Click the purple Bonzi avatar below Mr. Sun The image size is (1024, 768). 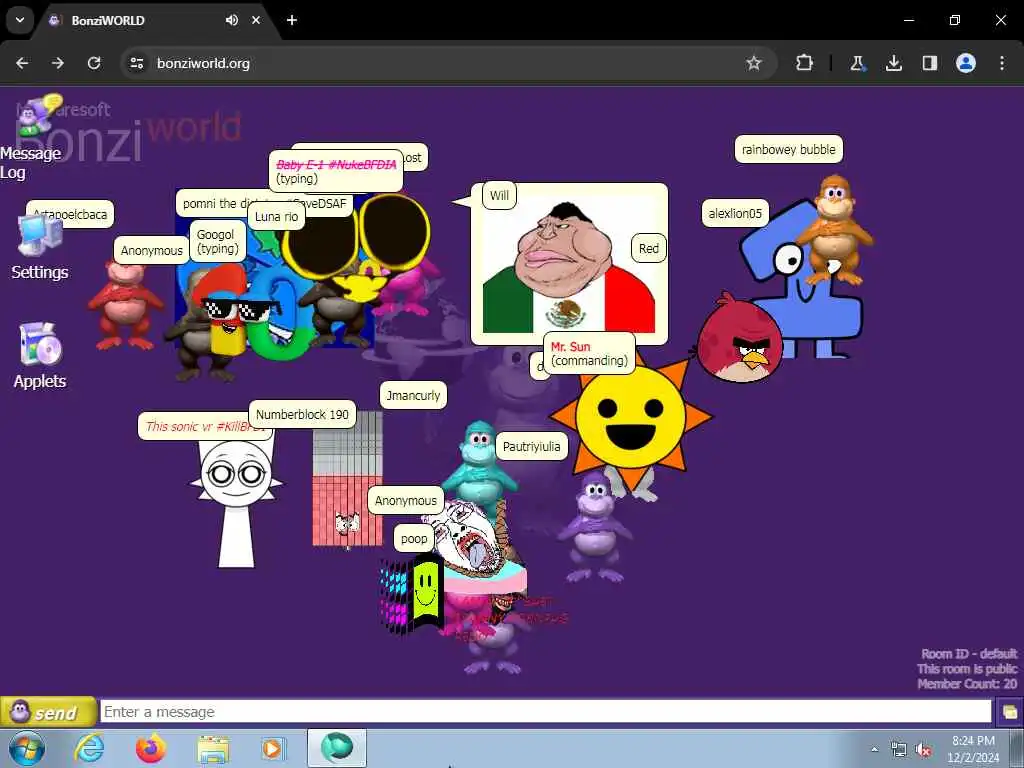594,526
